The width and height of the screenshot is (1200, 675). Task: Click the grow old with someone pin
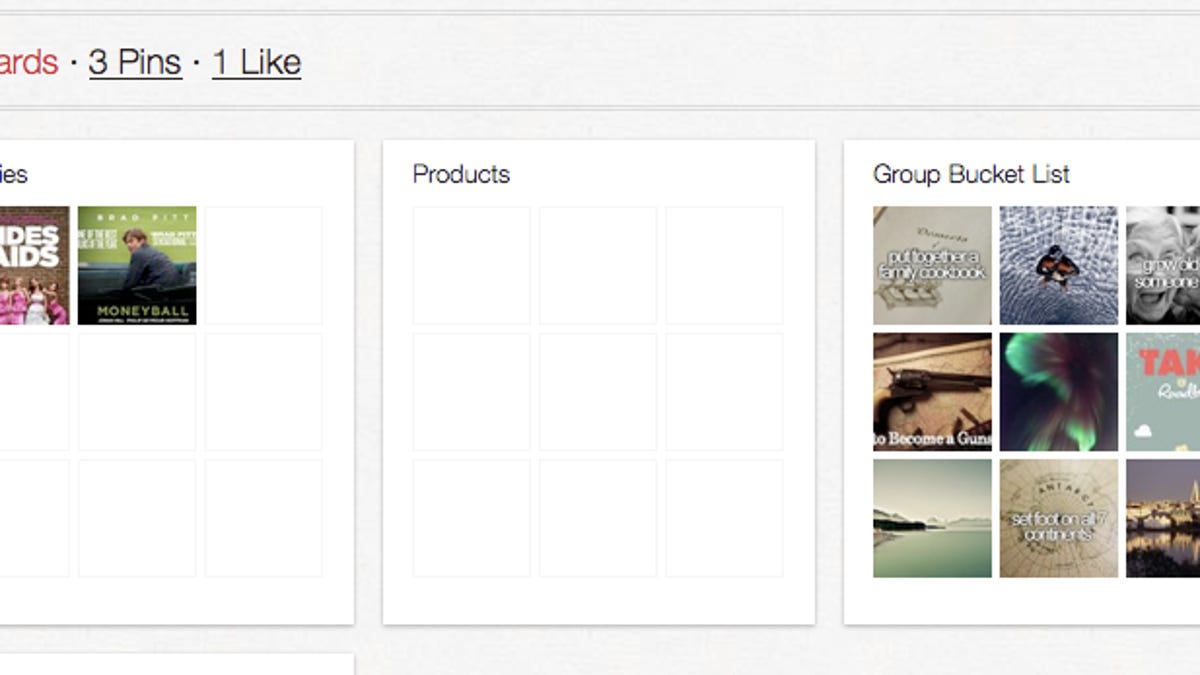[x=1164, y=266]
